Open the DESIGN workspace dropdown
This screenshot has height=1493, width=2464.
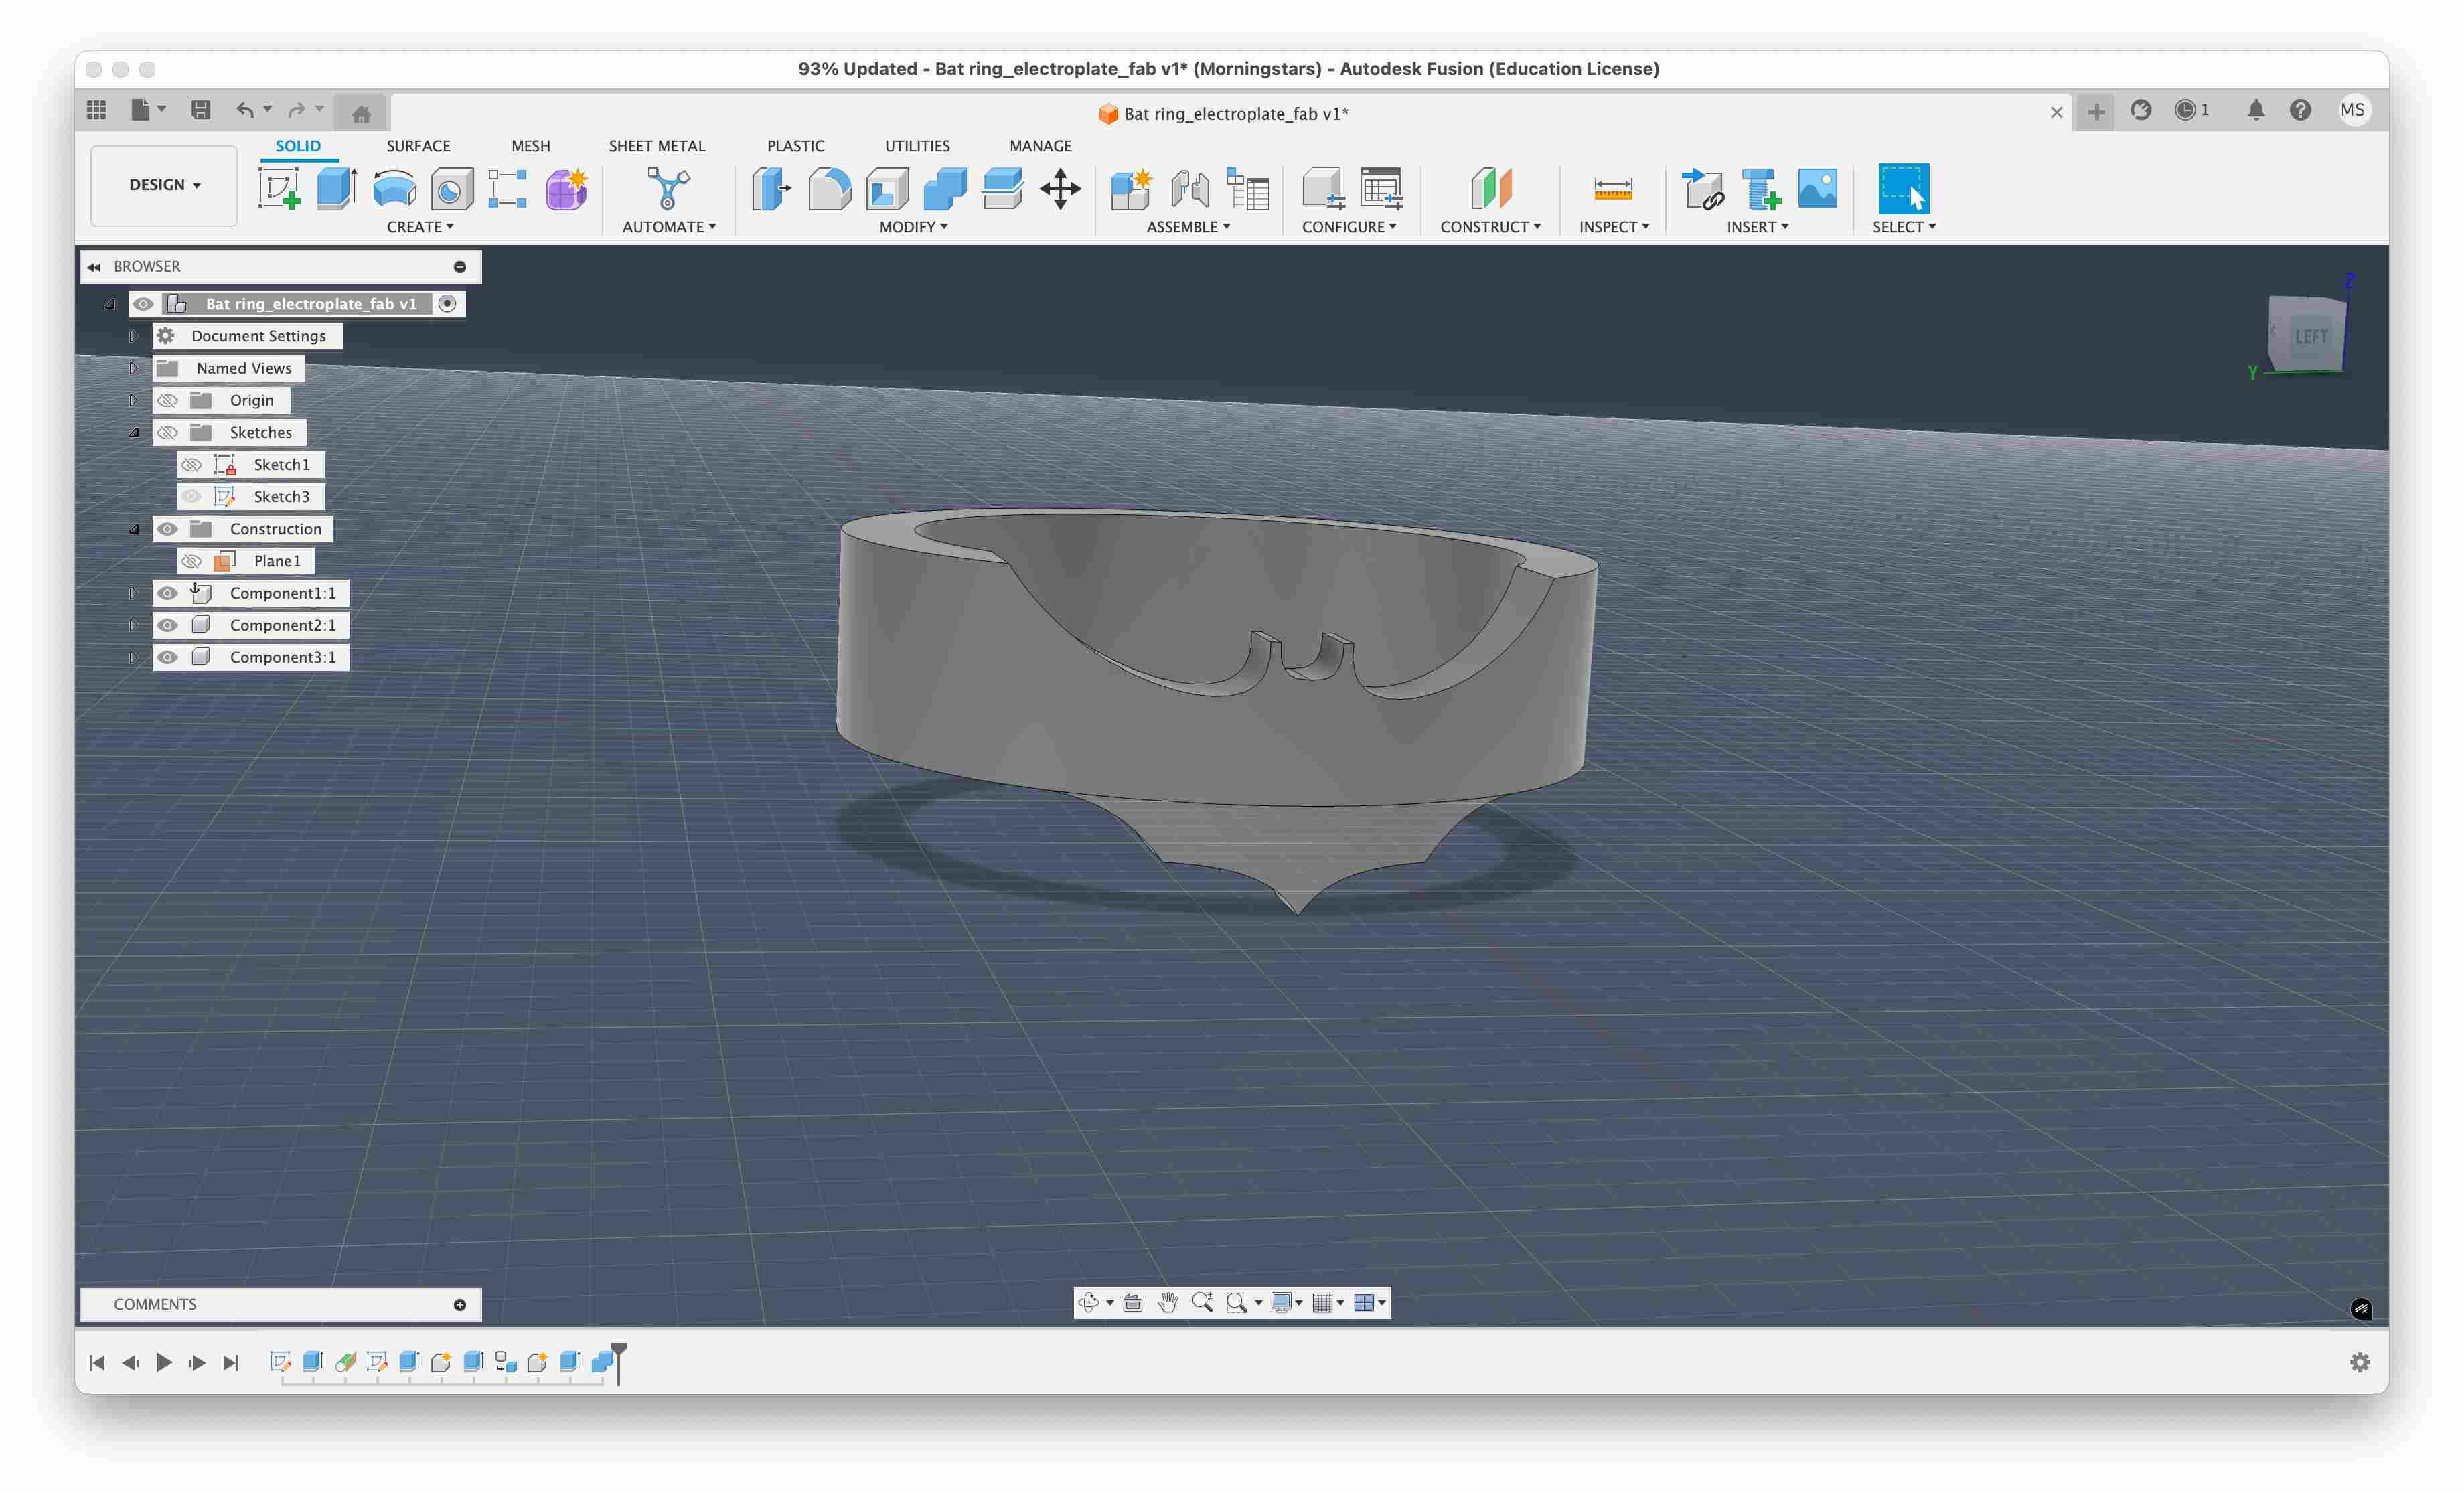tap(164, 185)
